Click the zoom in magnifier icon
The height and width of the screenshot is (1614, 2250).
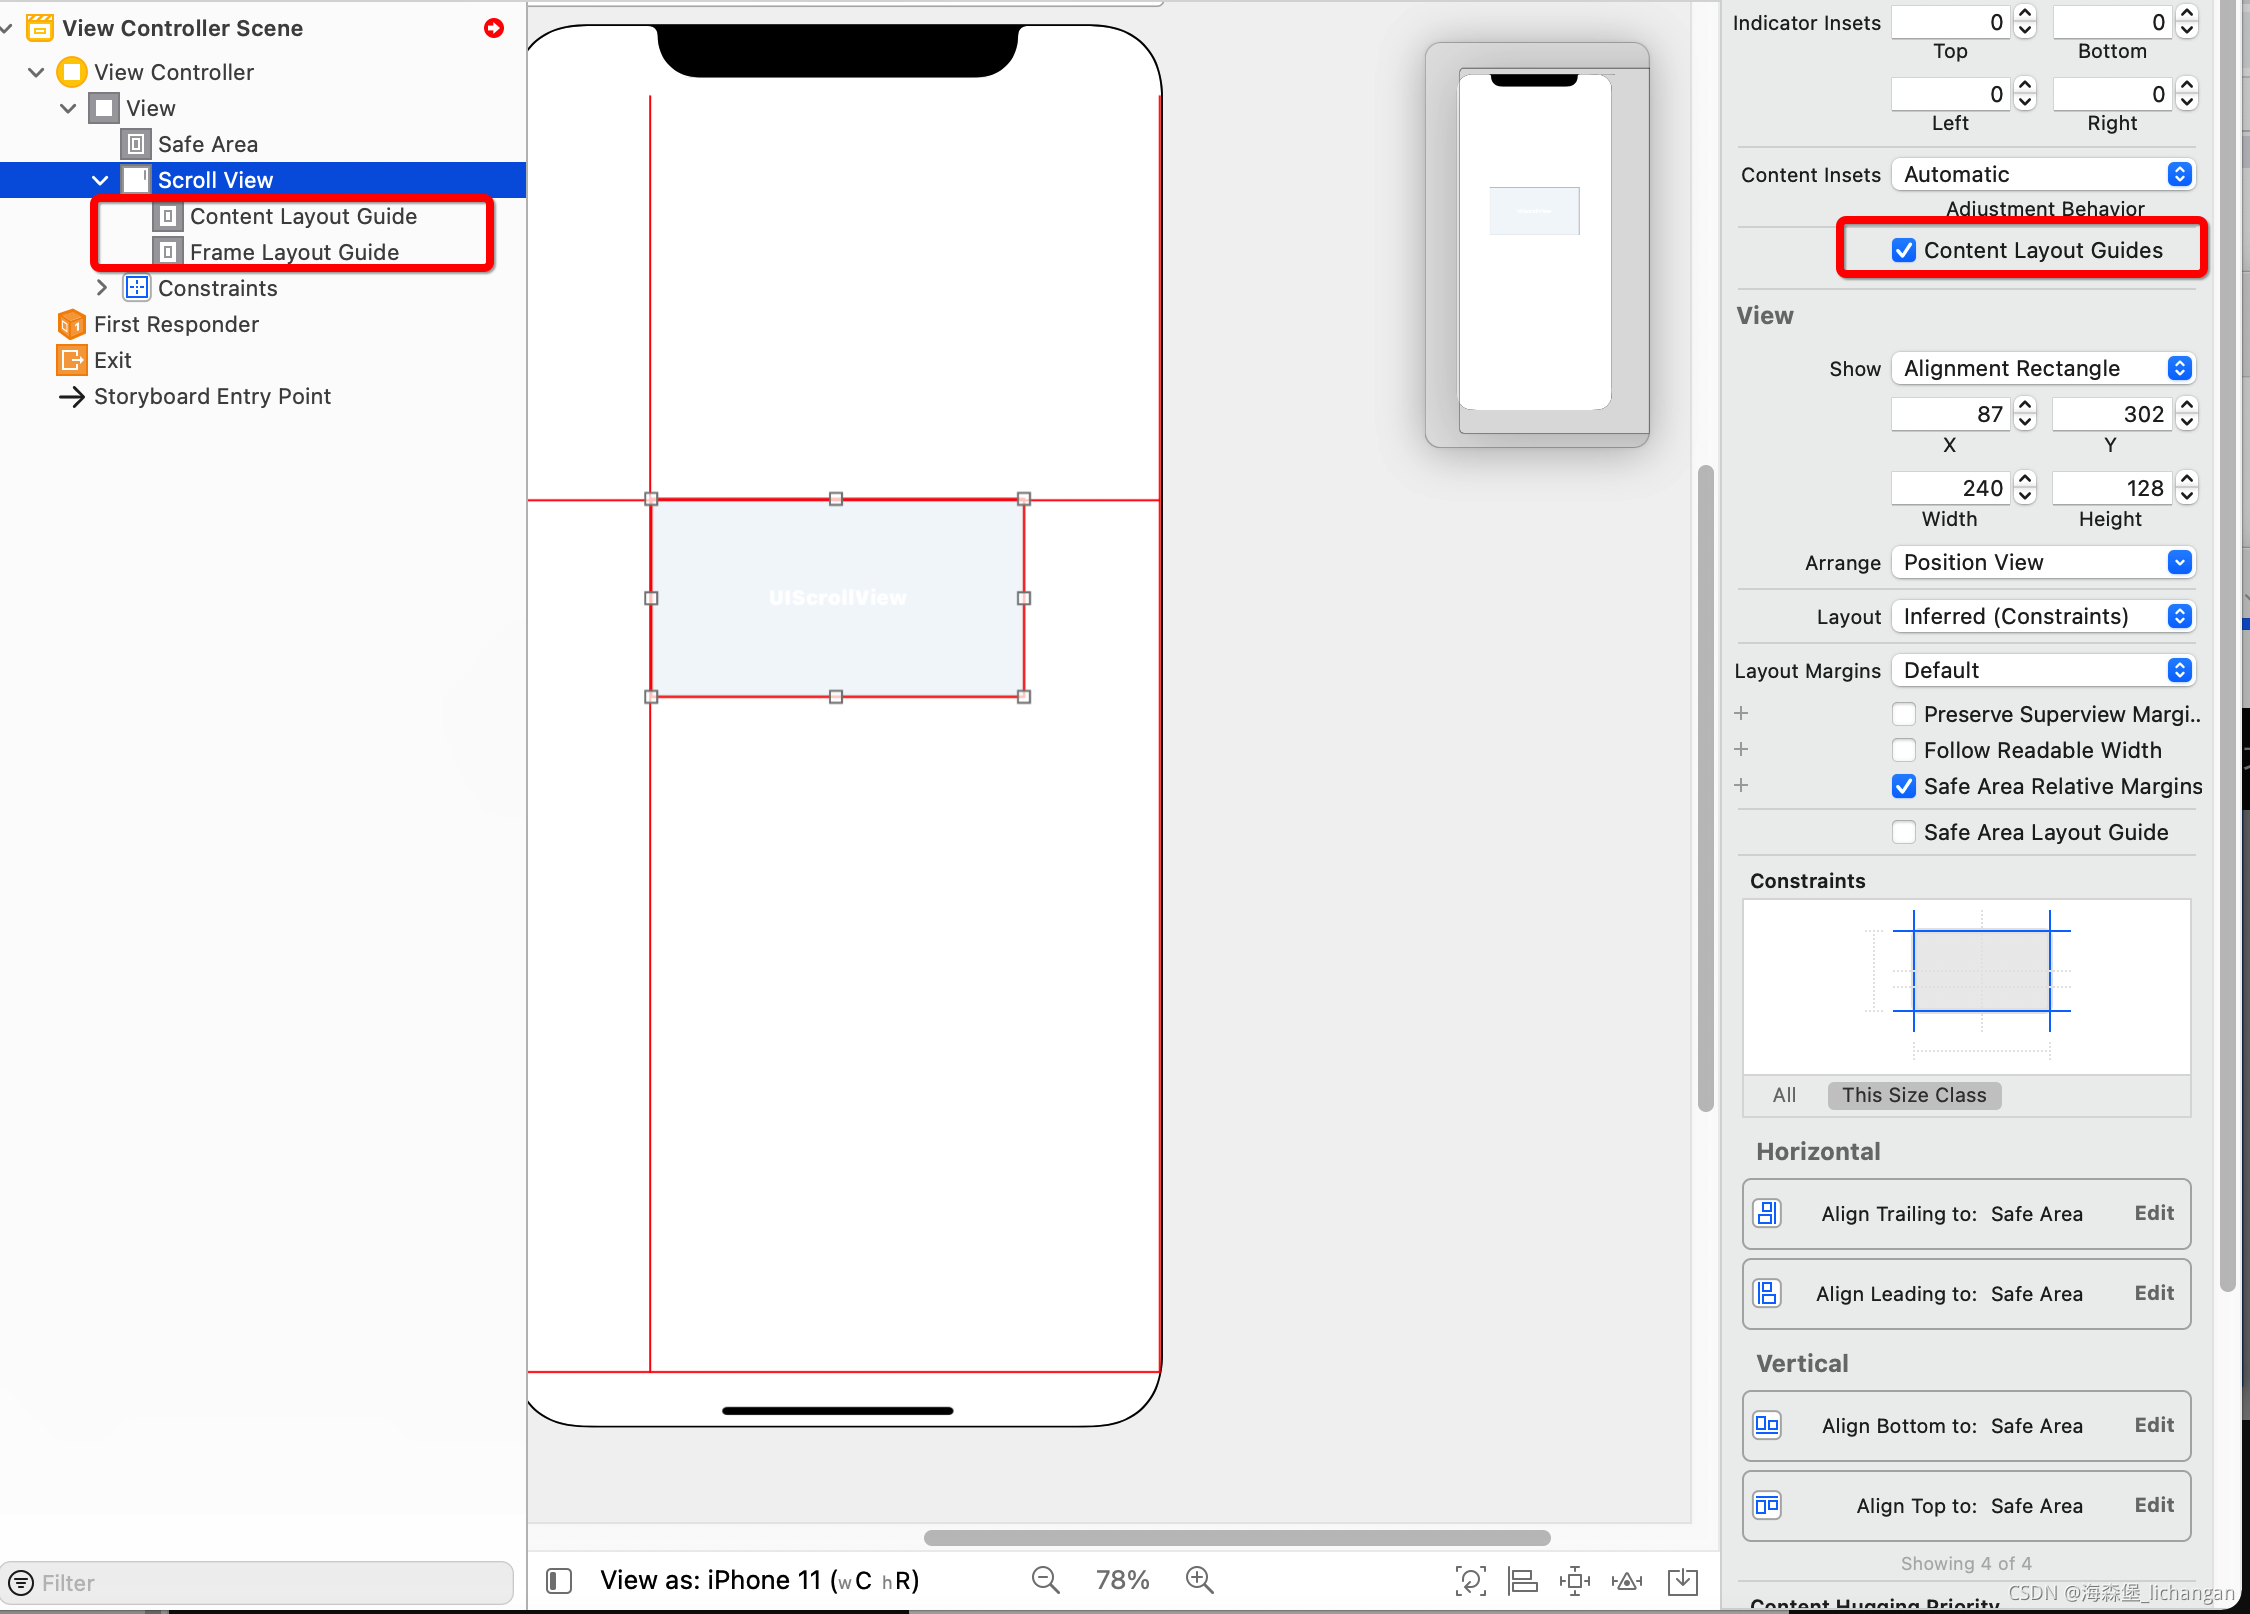(x=1199, y=1580)
